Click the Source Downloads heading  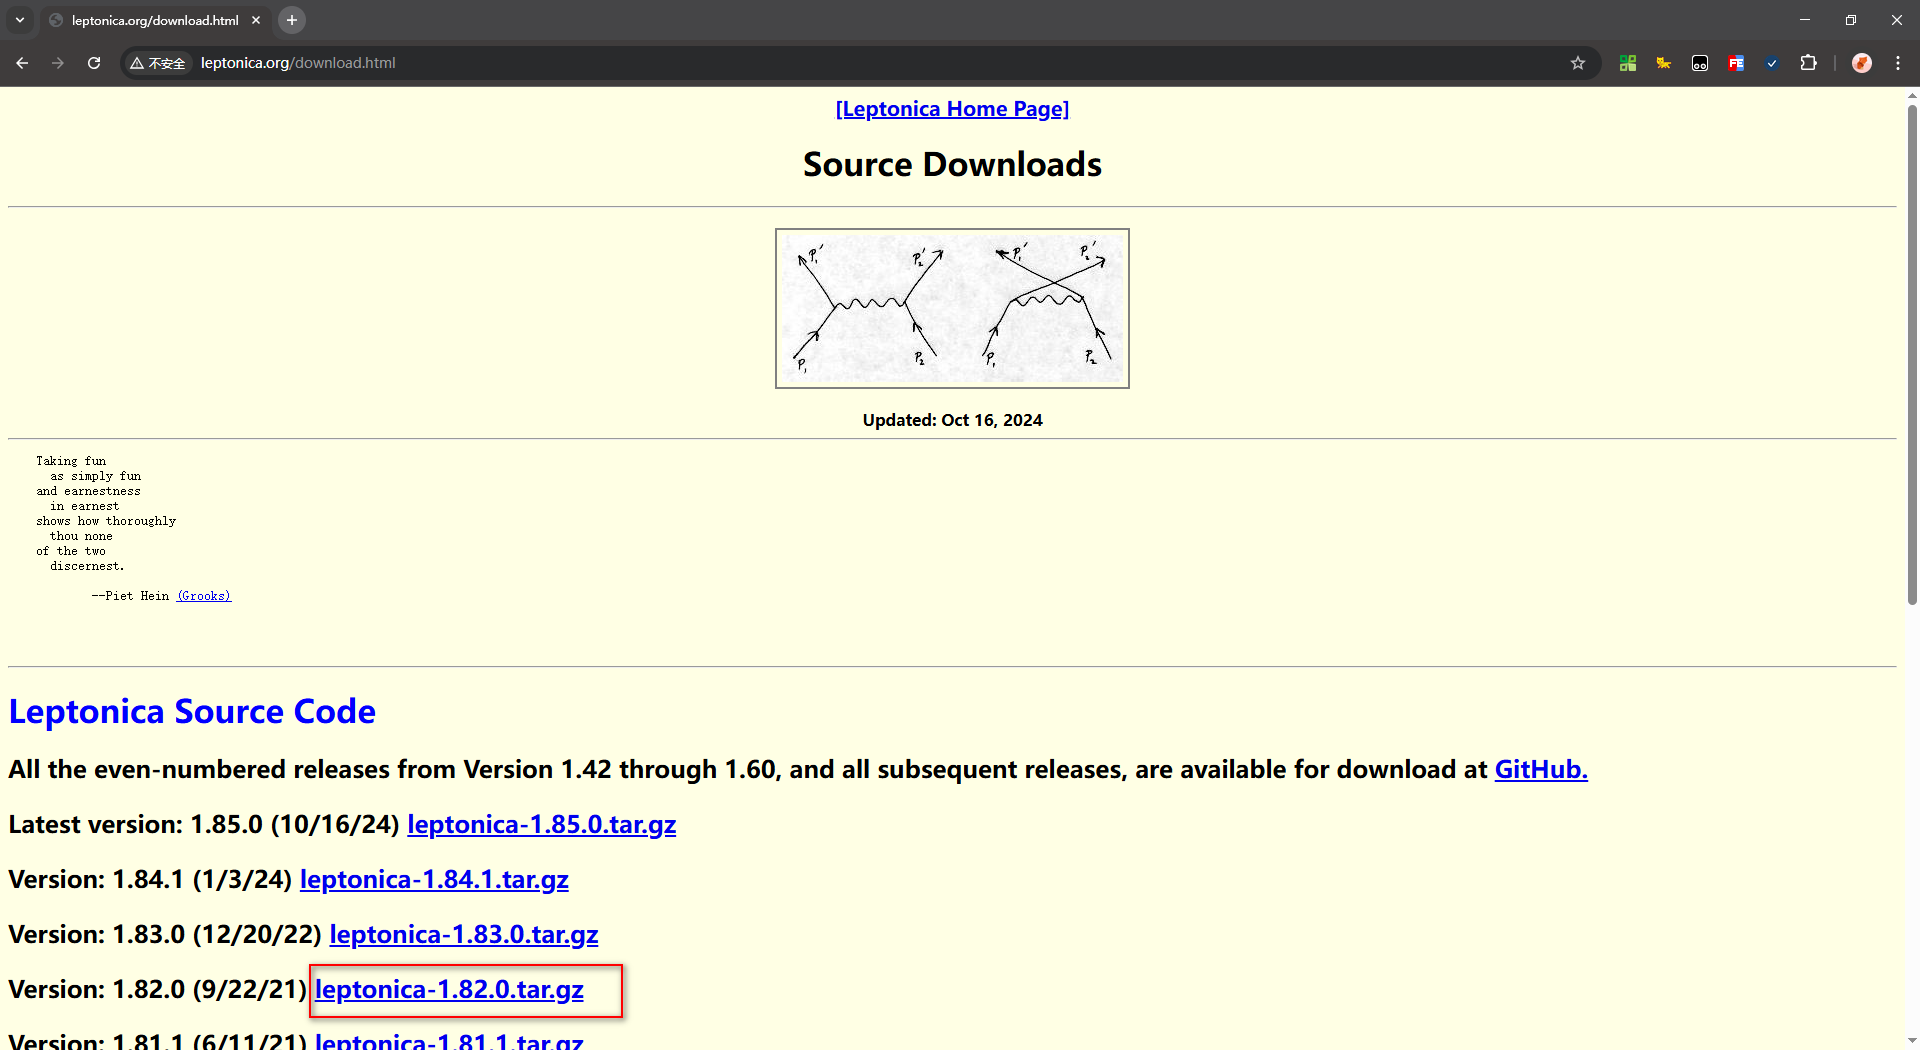(x=952, y=165)
